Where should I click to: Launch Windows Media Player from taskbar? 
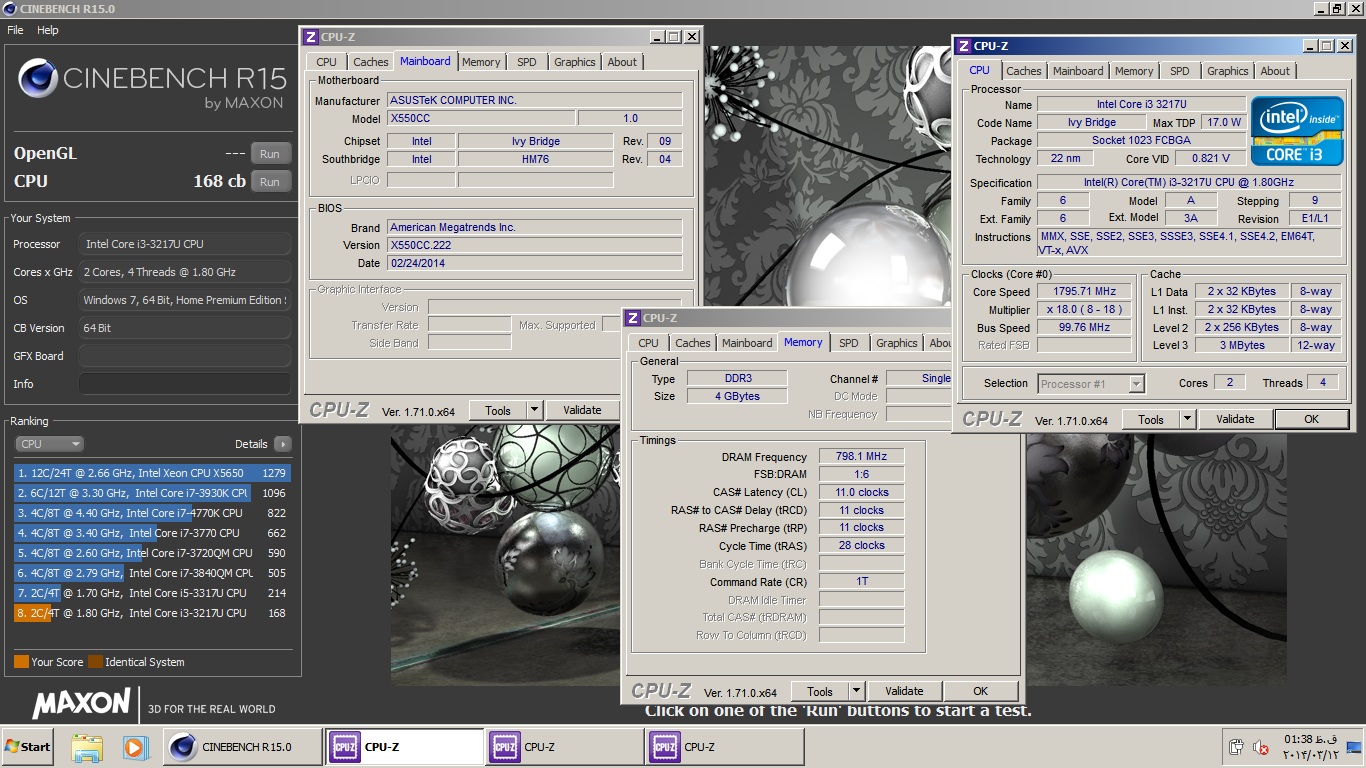pos(135,747)
